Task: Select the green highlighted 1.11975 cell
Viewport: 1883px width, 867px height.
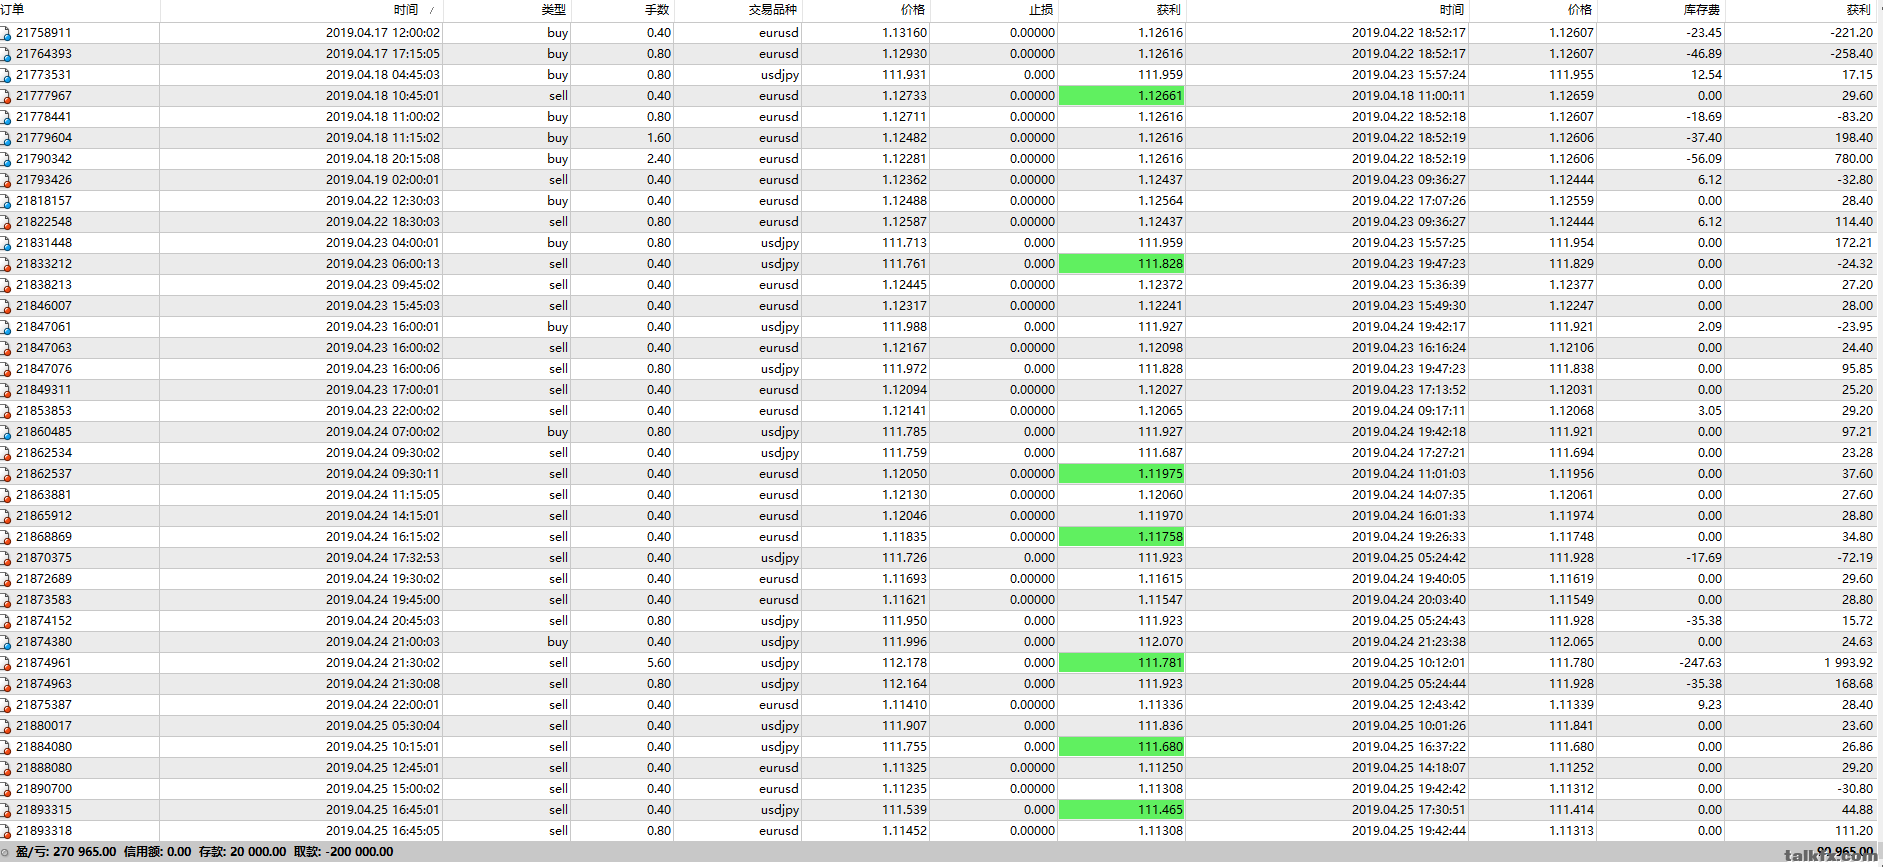Action: click(x=1122, y=474)
